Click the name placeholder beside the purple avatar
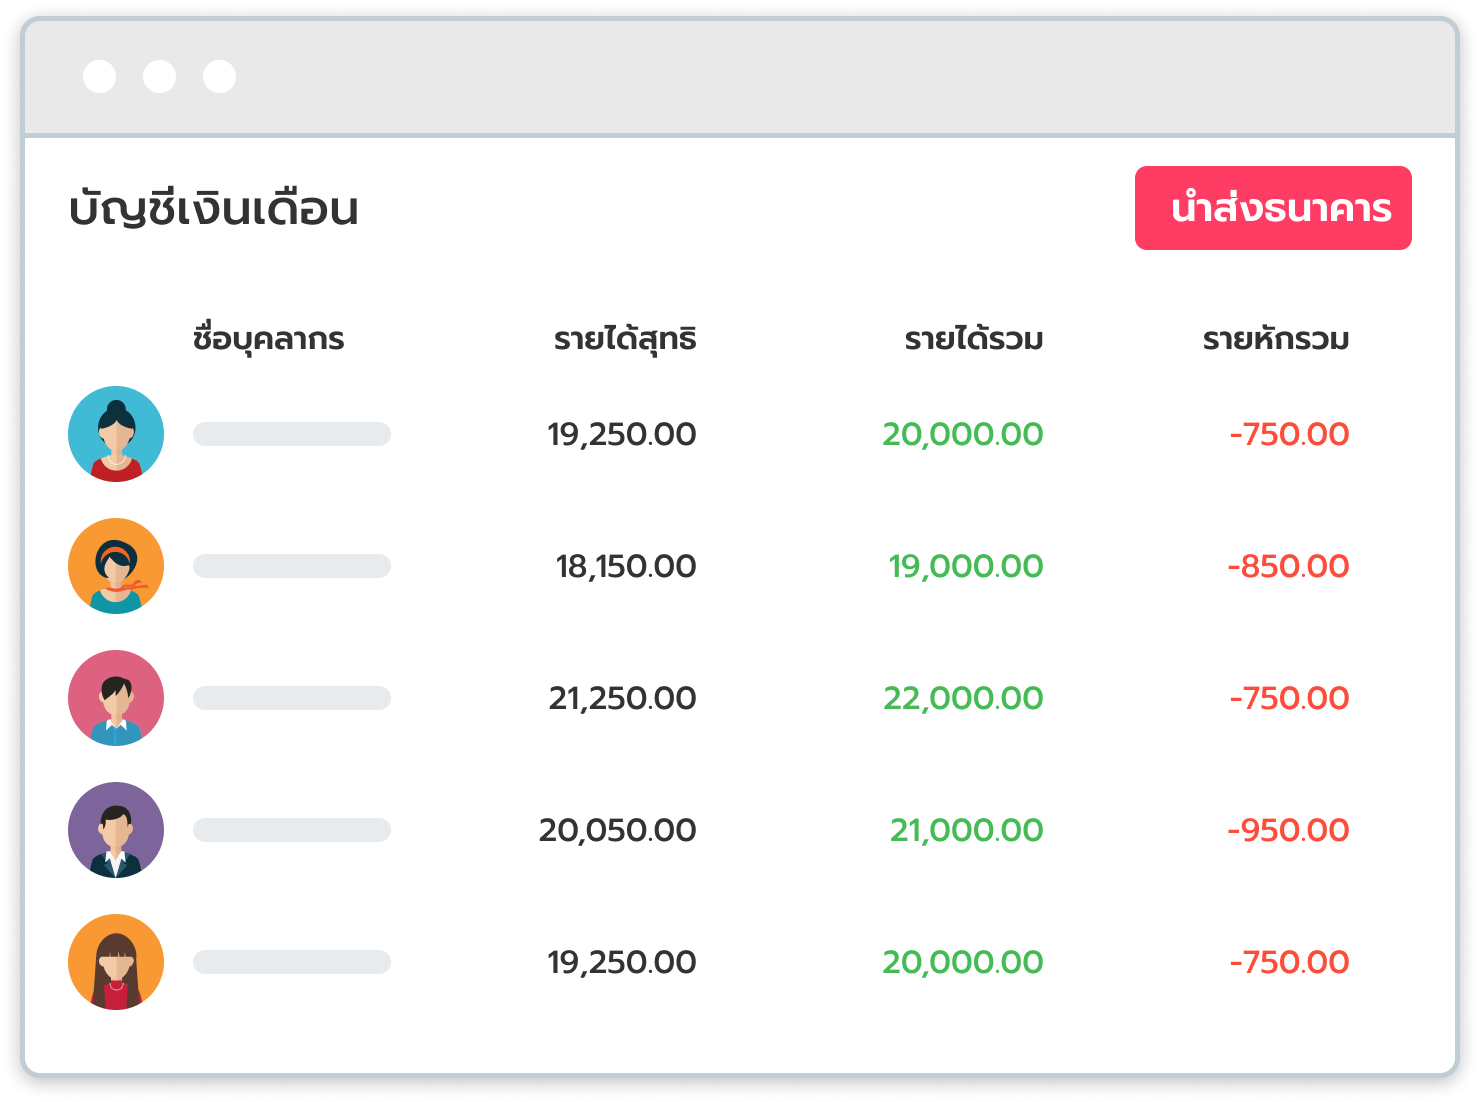The height and width of the screenshot is (1102, 1480). point(292,830)
